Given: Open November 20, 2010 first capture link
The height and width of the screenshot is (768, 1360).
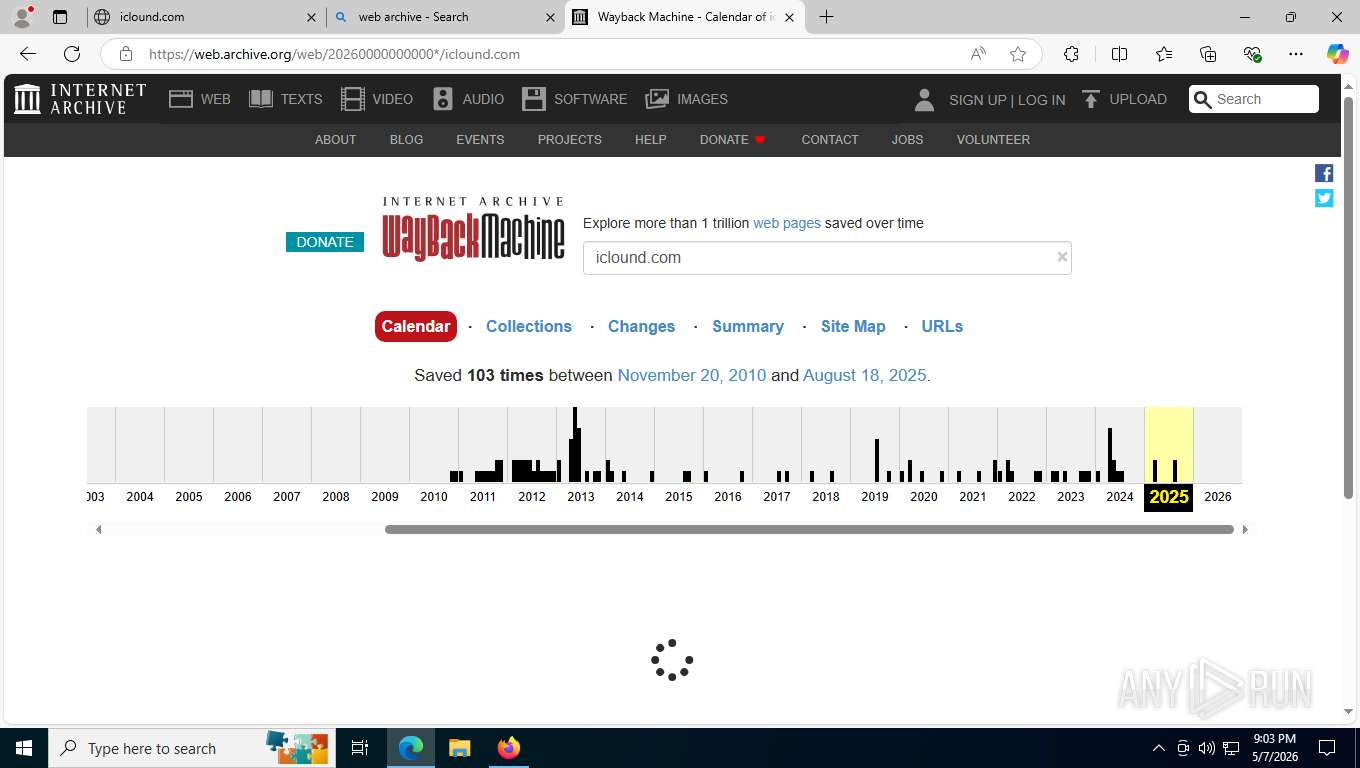Looking at the screenshot, I should point(692,375).
